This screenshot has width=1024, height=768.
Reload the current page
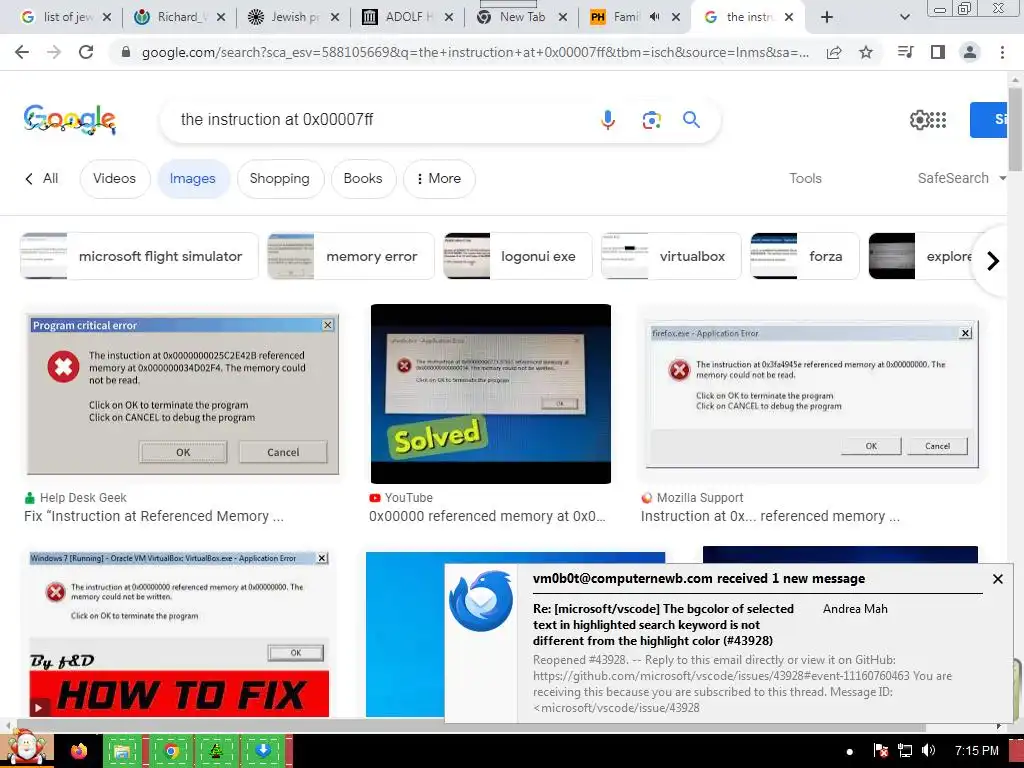click(x=86, y=52)
